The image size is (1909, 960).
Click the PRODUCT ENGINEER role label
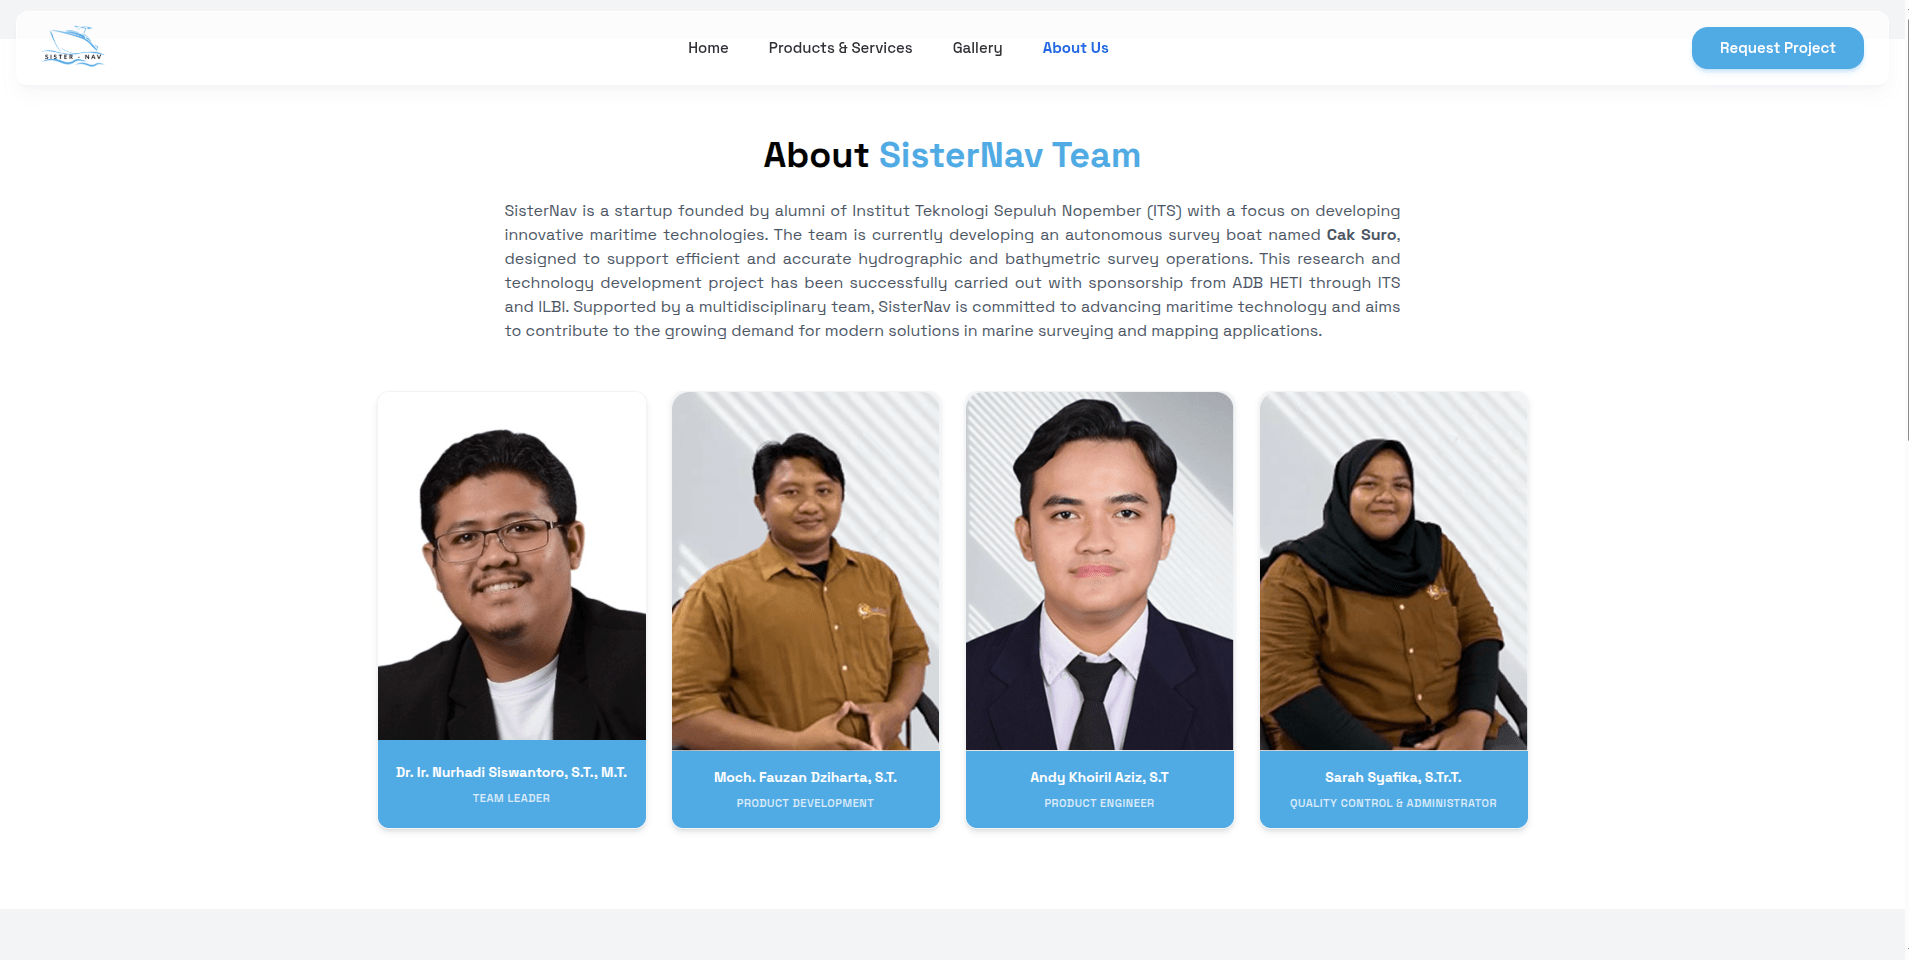point(1100,803)
